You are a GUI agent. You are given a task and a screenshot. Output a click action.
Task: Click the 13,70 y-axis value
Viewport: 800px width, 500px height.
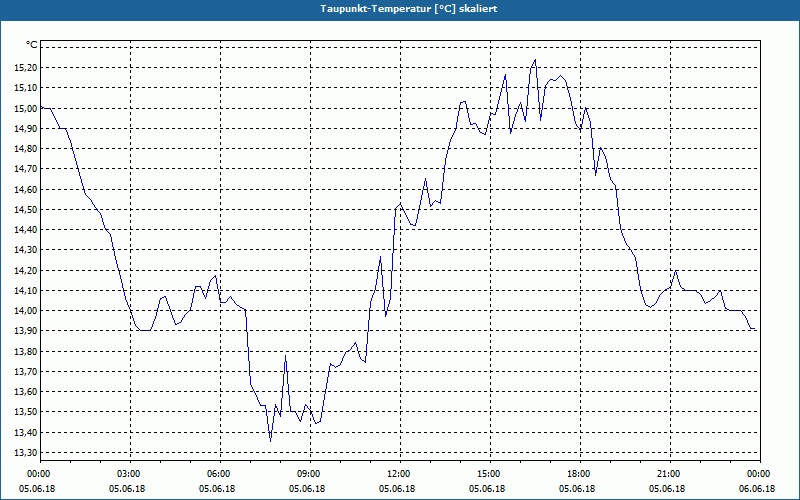[x=26, y=371]
